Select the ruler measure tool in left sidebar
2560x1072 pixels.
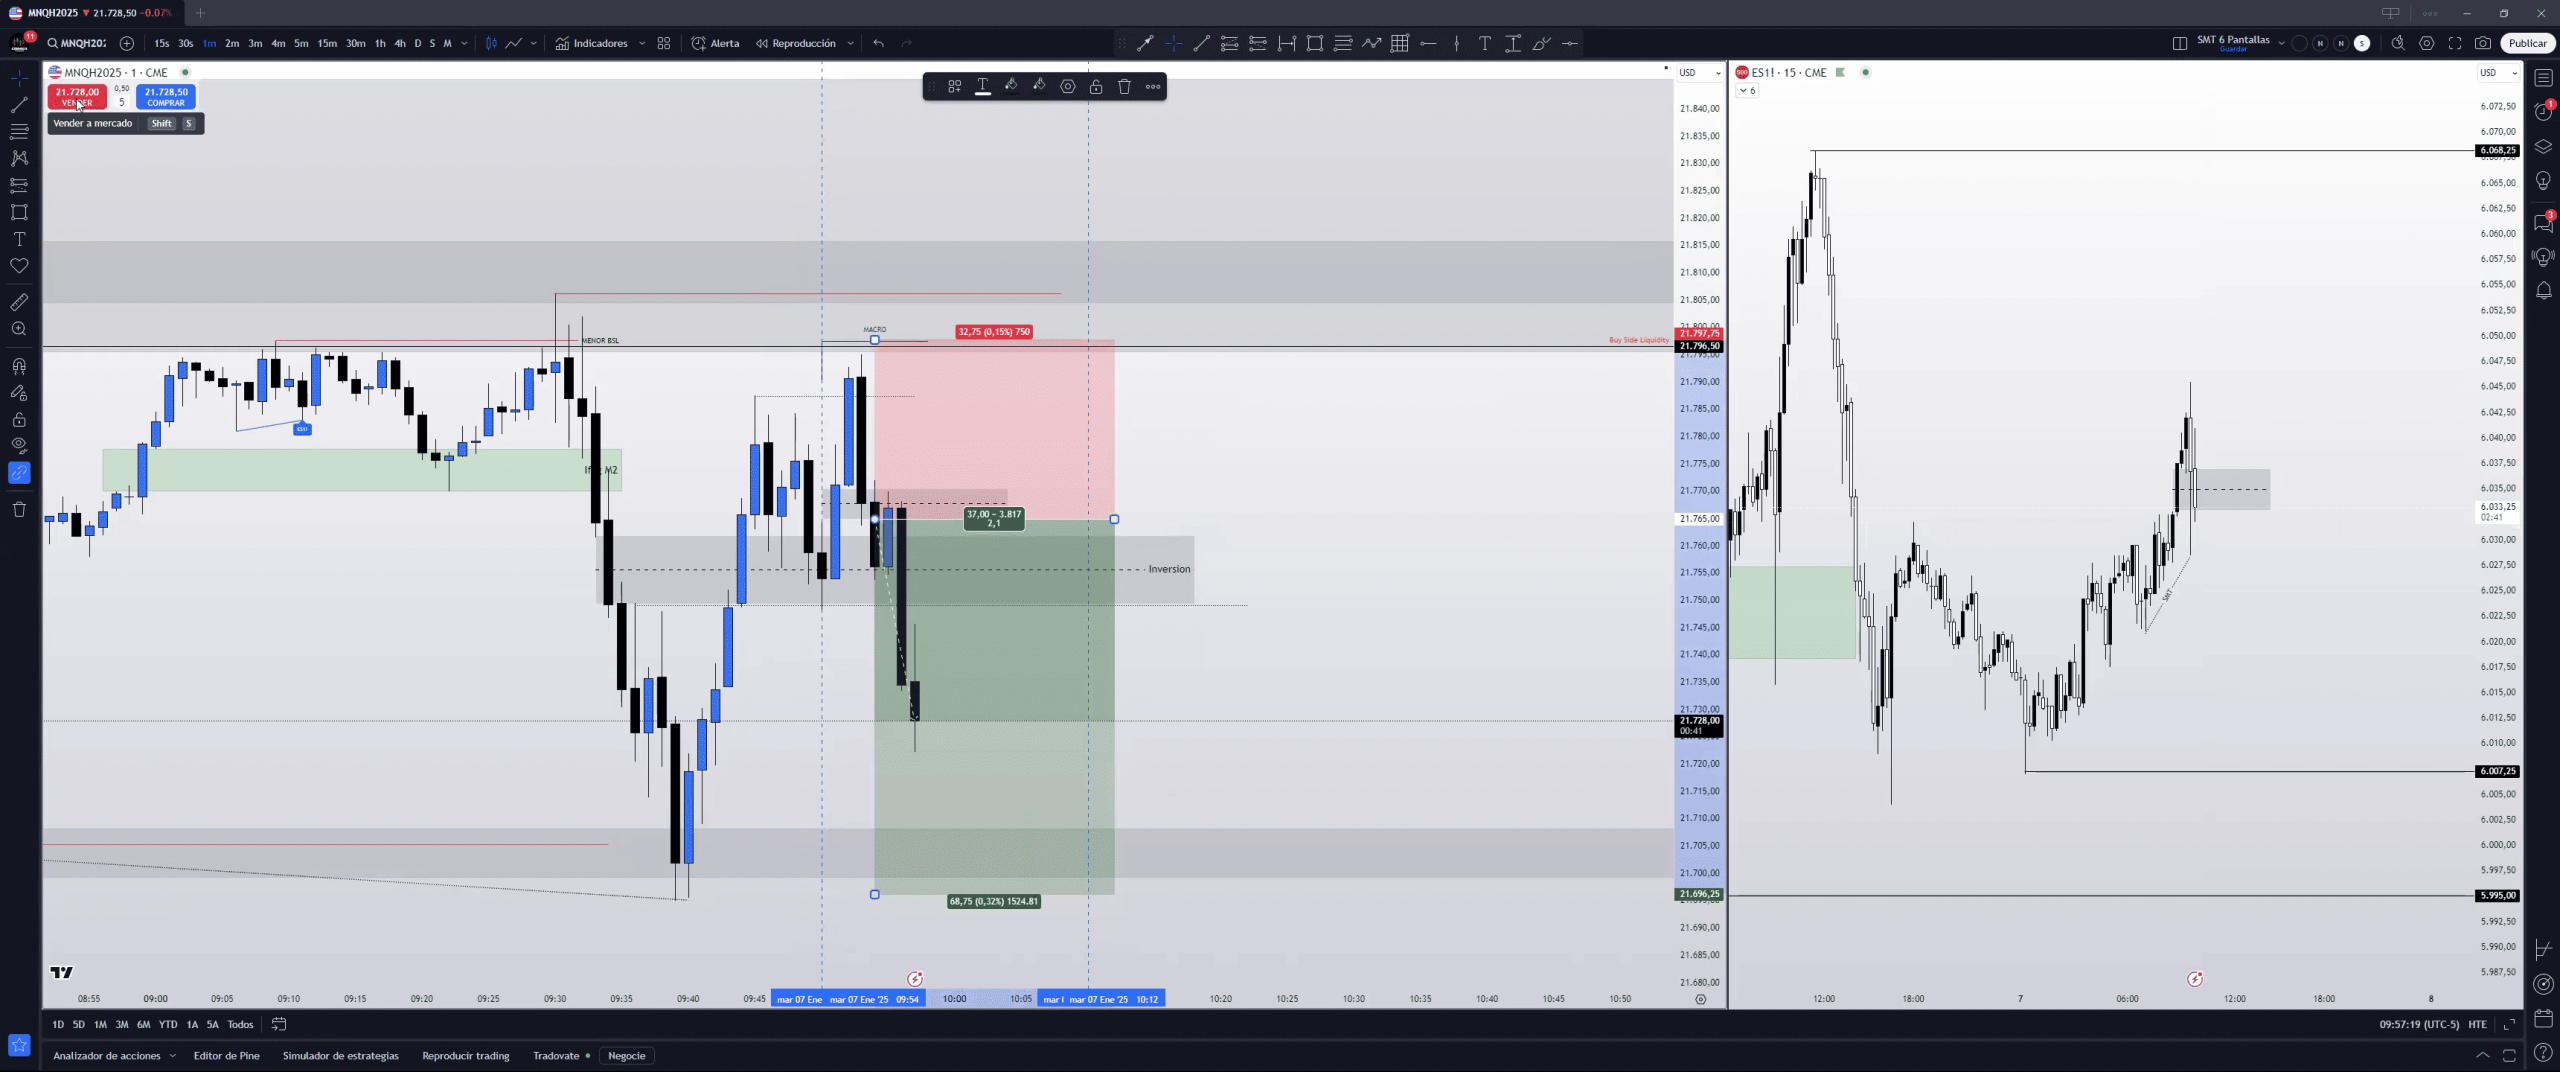(x=19, y=302)
